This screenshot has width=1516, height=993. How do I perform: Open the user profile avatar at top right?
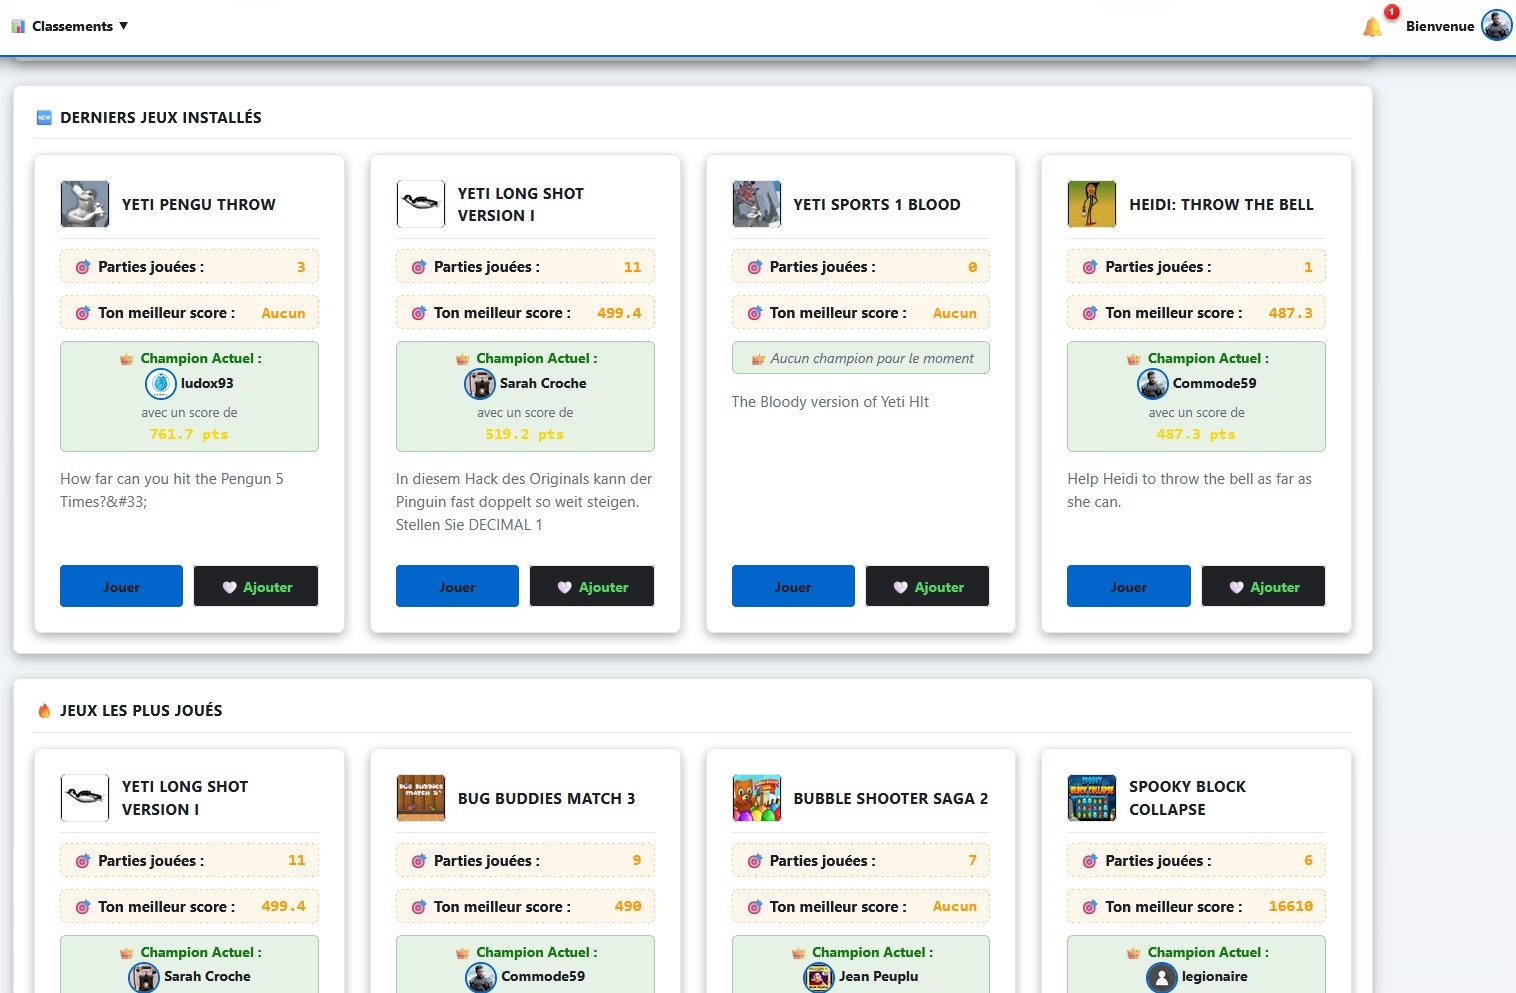(1497, 26)
